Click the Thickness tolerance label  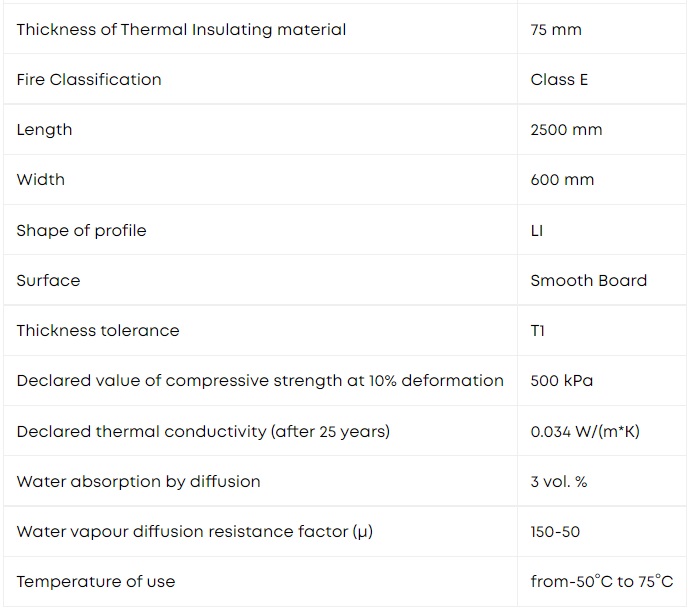click(98, 330)
